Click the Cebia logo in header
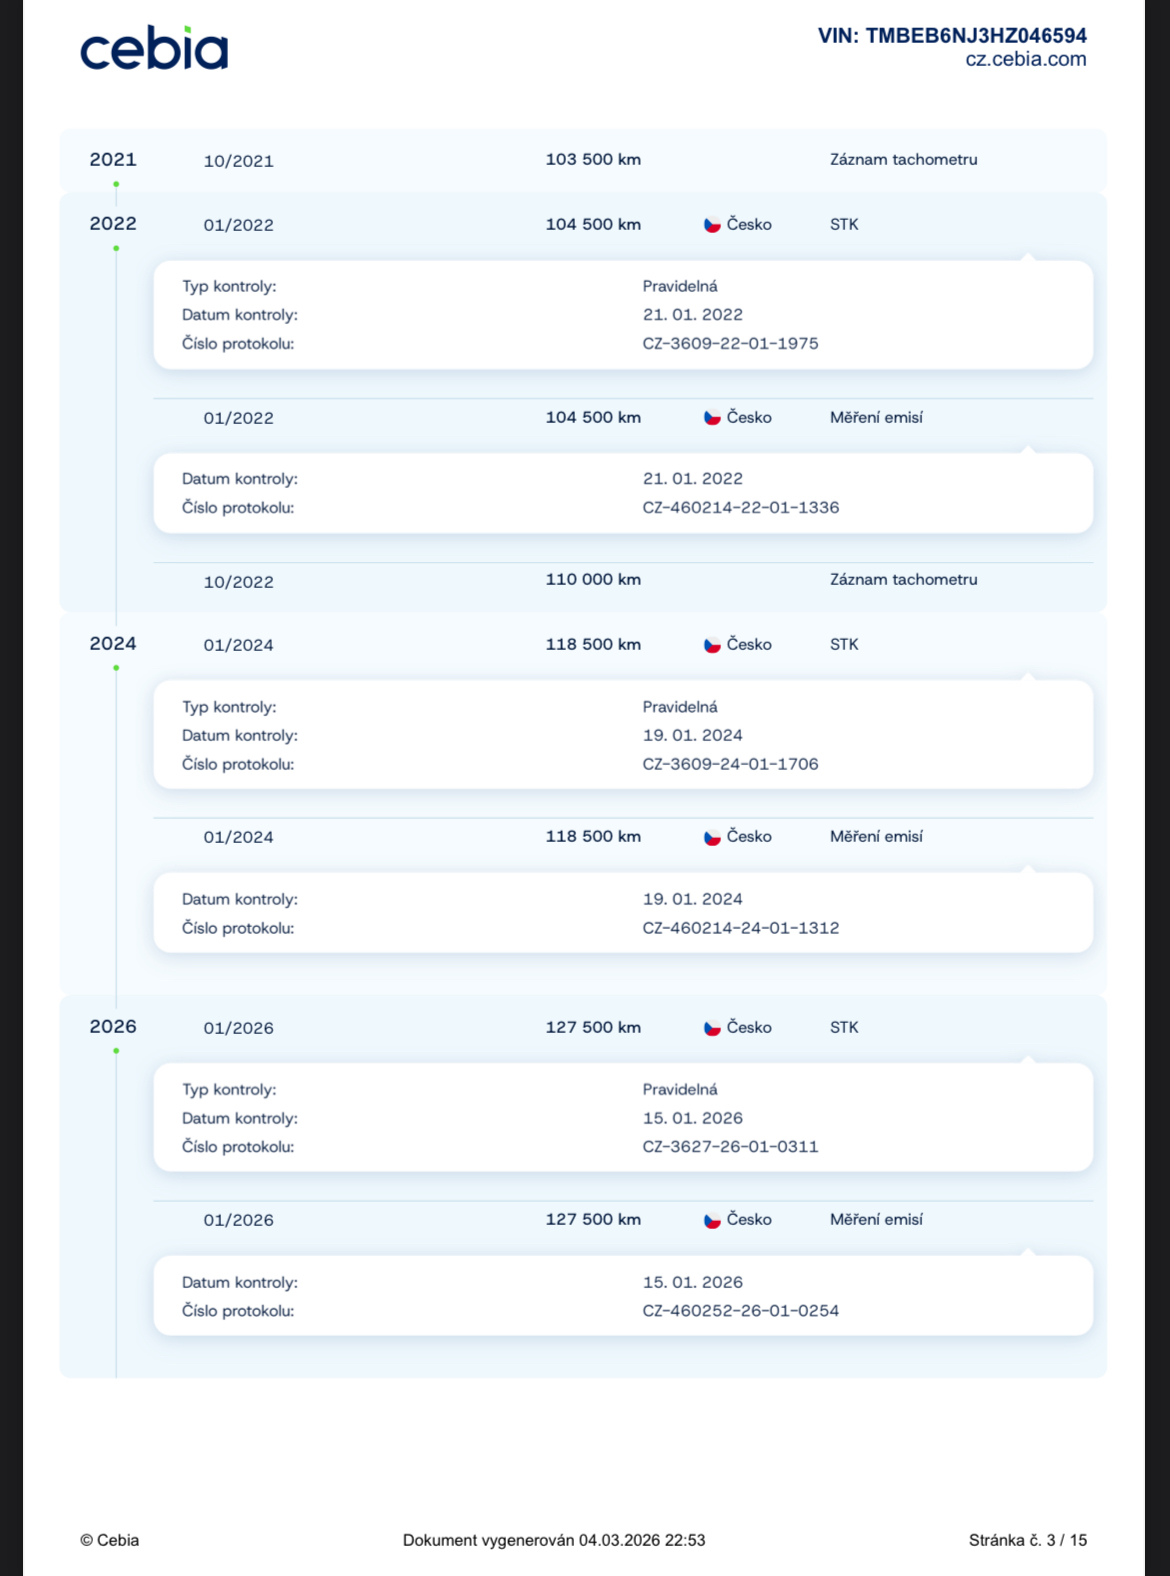This screenshot has width=1170, height=1576. click(x=154, y=49)
